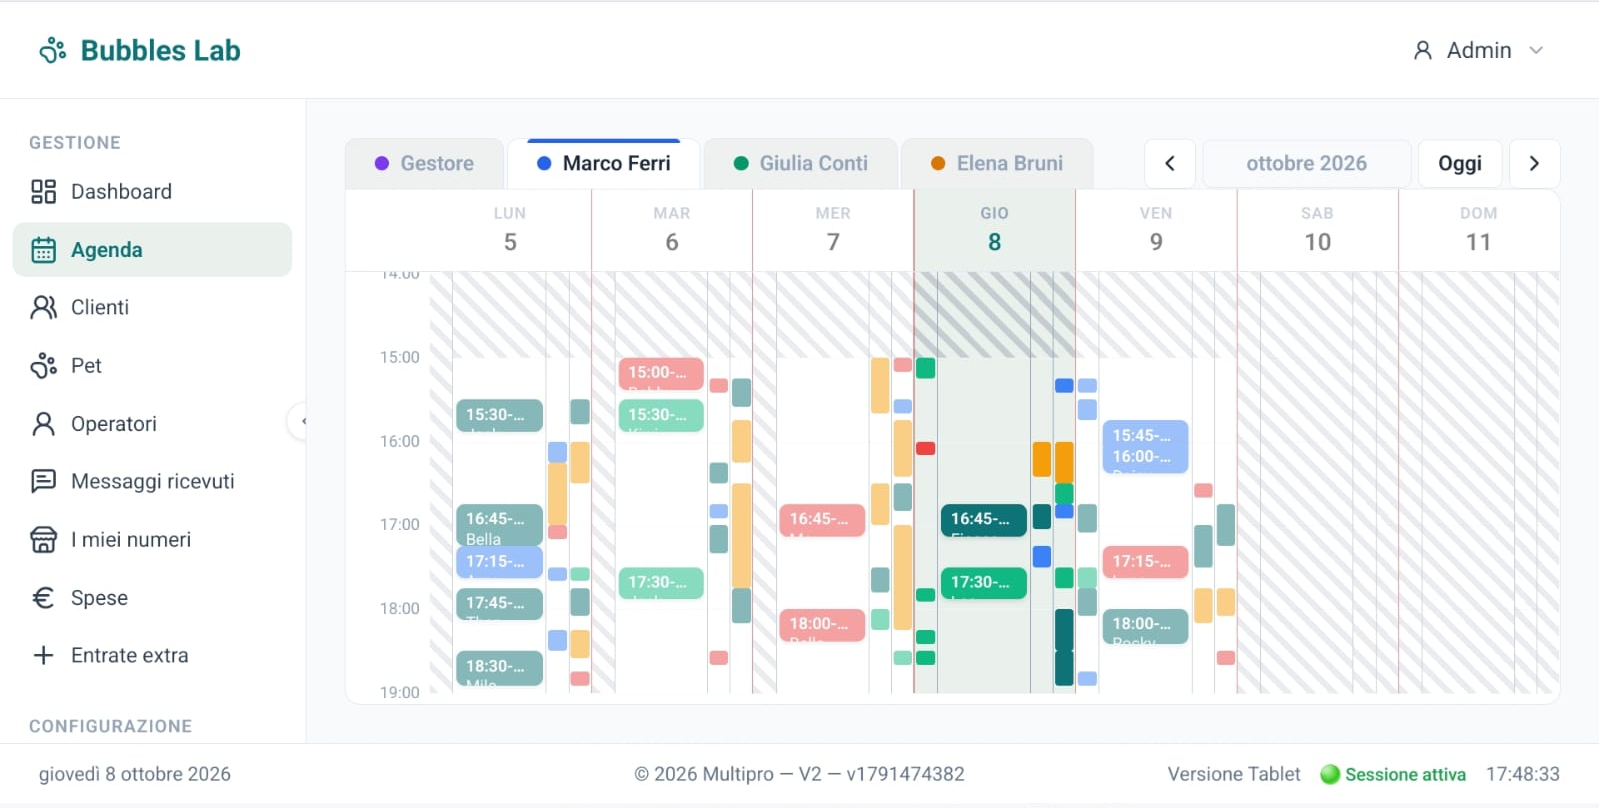
Task: Expand the Admin user dropdown
Action: pos(1478,50)
